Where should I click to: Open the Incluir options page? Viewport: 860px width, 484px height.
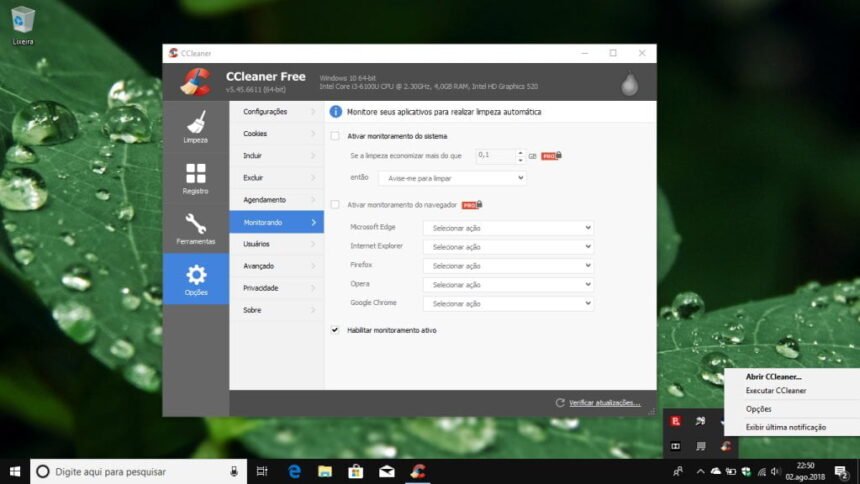pyautogui.click(x=276, y=155)
